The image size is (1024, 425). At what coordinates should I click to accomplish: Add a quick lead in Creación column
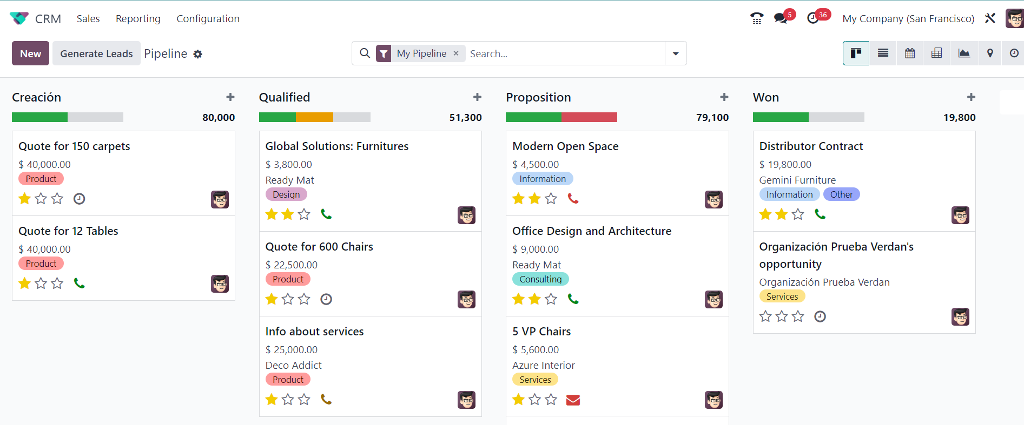[x=230, y=97]
